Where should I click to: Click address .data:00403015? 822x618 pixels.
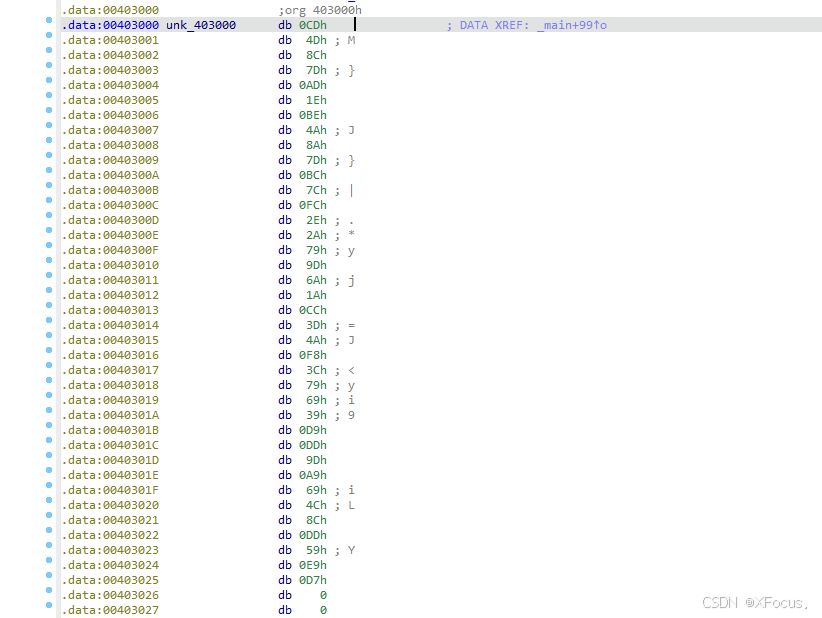click(110, 340)
